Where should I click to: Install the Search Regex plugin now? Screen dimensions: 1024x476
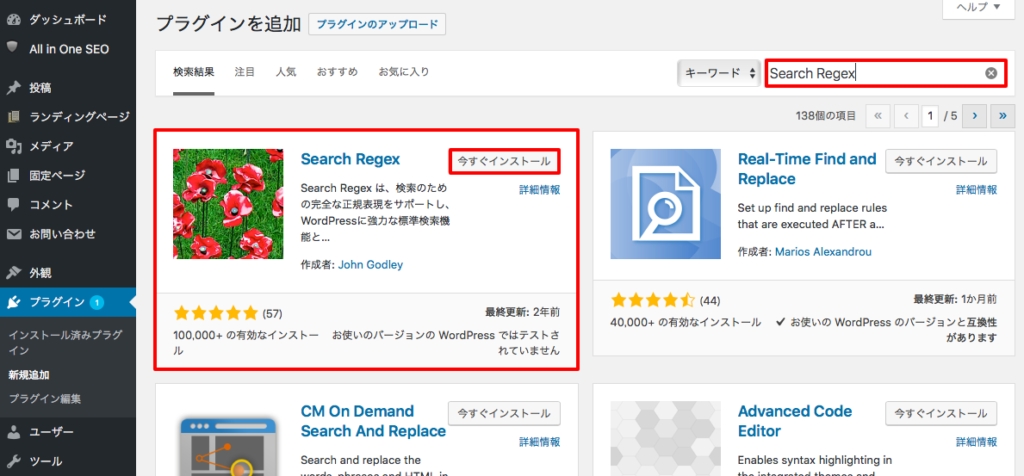(x=504, y=161)
